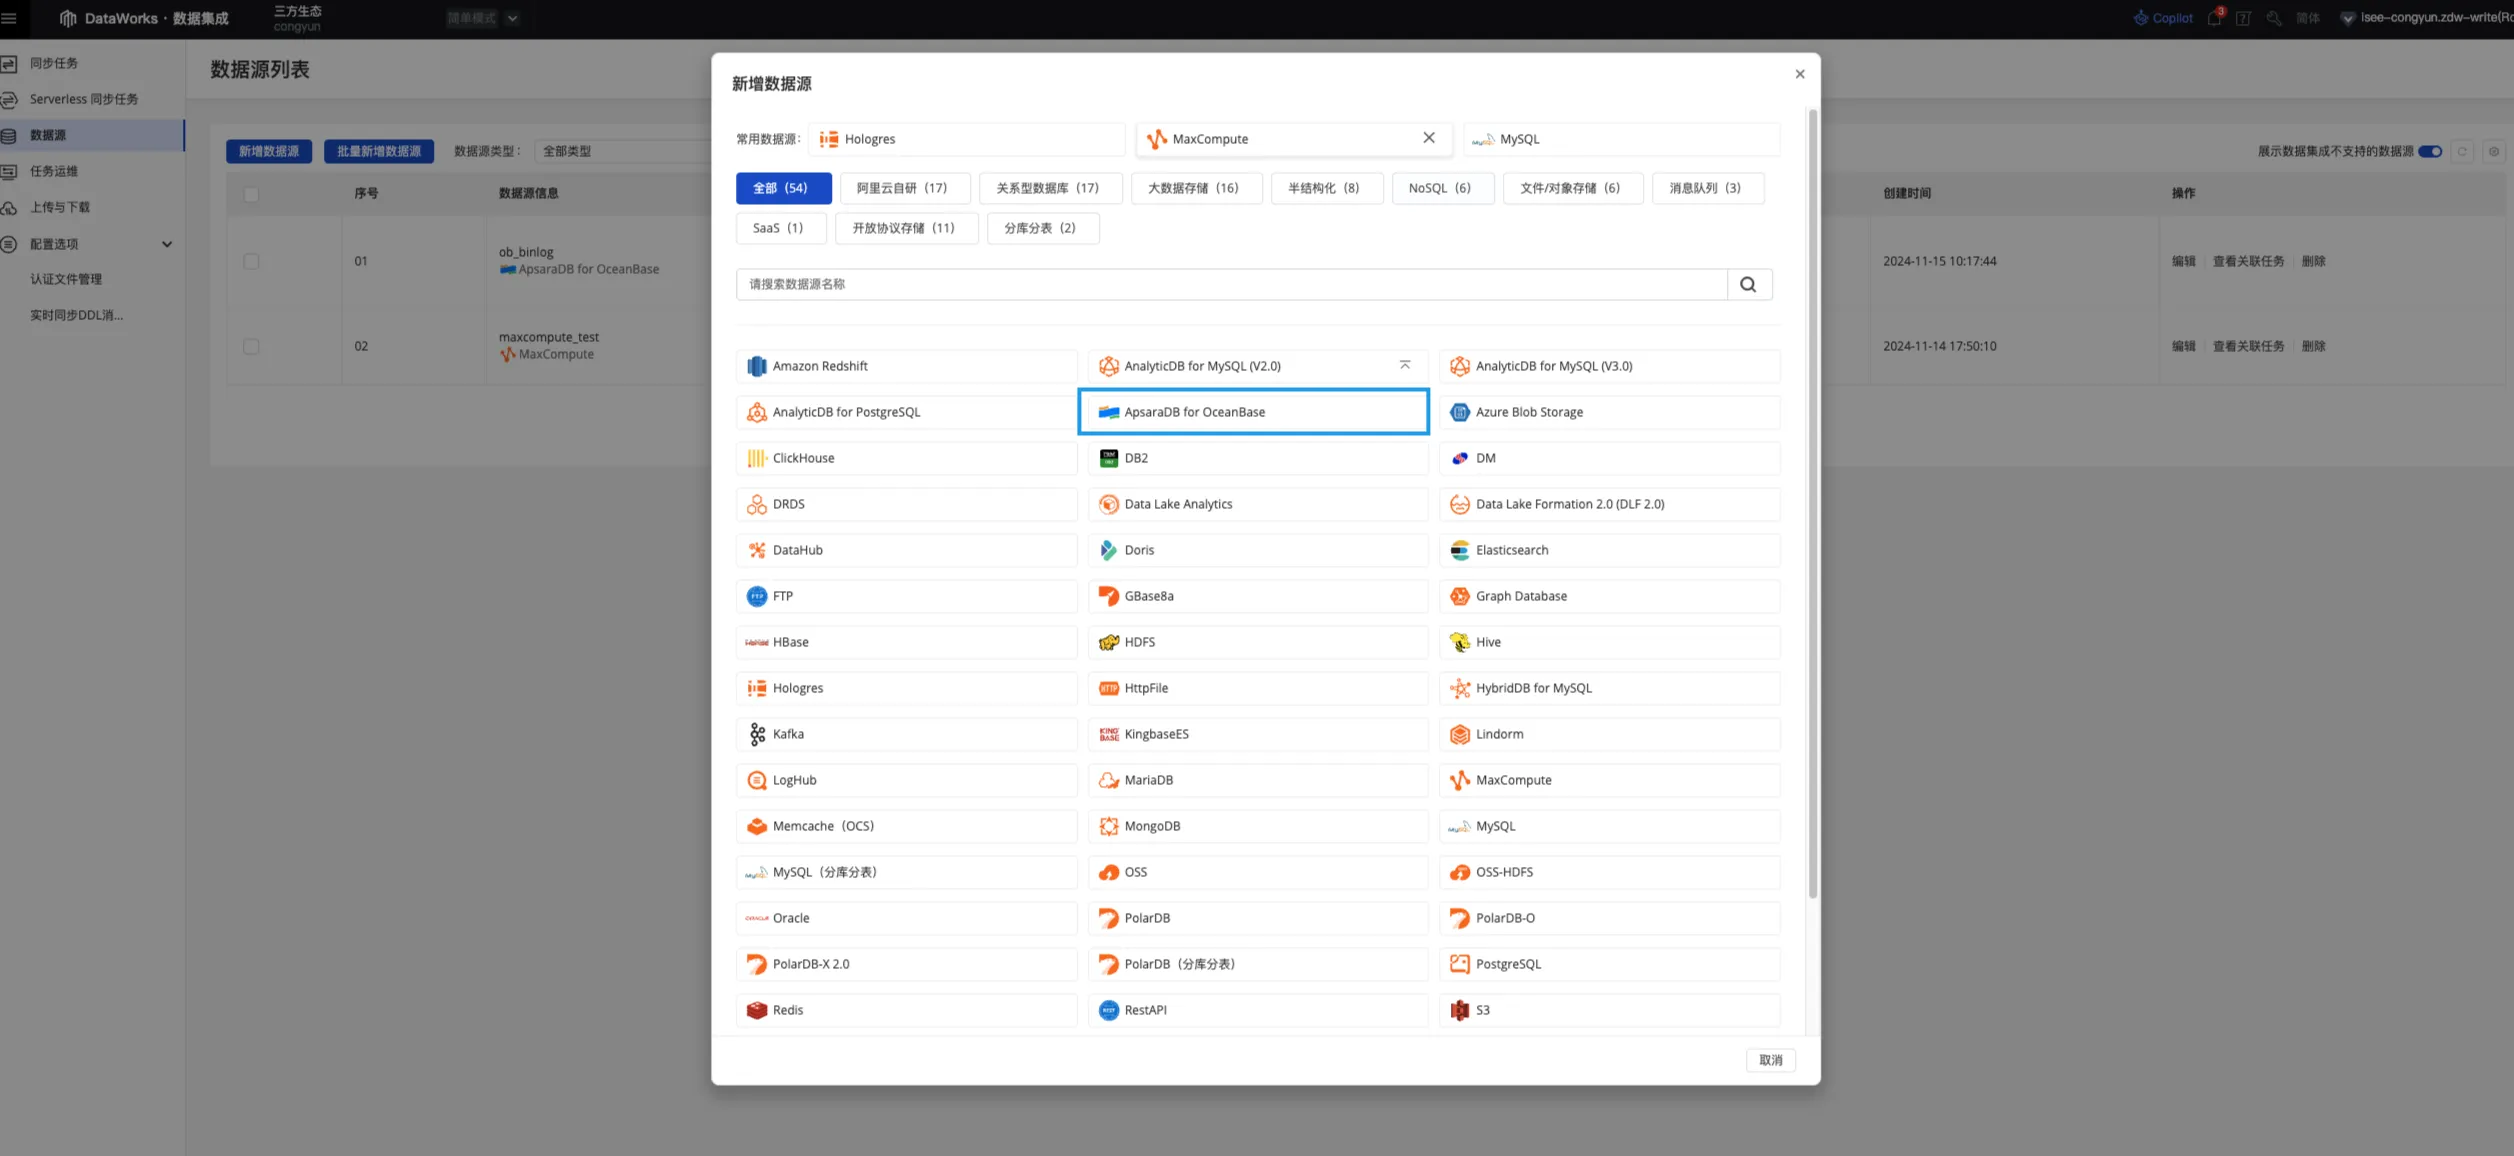Select the Kafka icon

757,734
